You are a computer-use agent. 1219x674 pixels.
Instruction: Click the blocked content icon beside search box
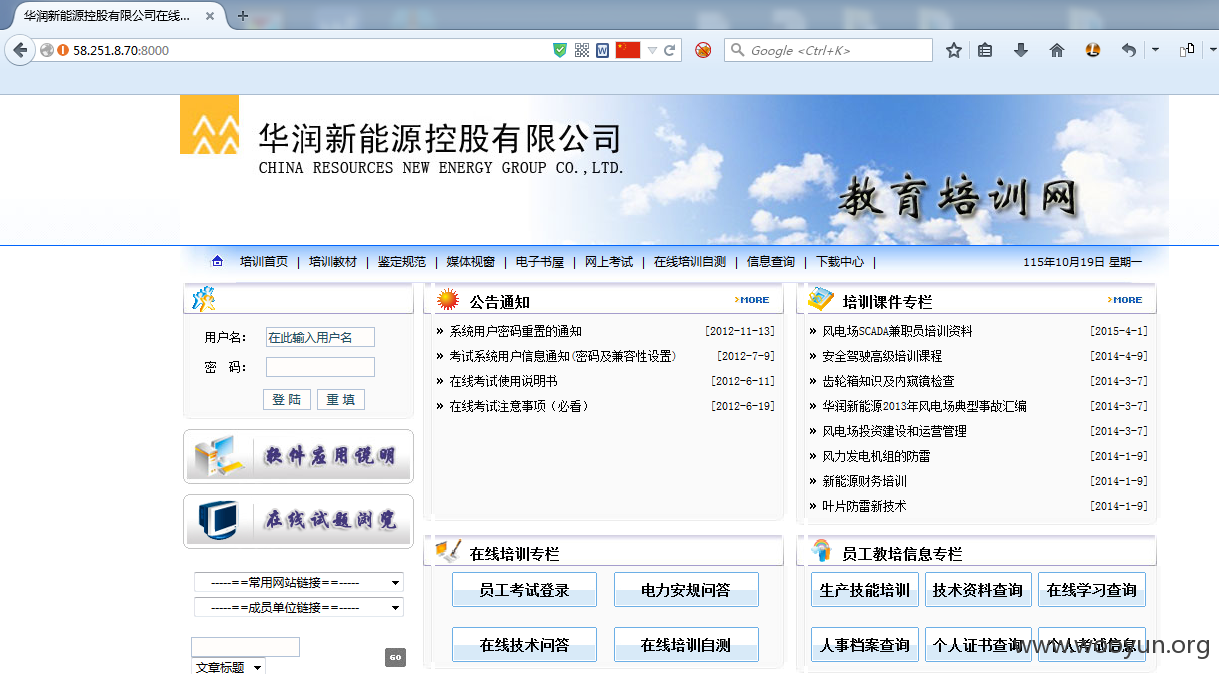(x=703, y=50)
